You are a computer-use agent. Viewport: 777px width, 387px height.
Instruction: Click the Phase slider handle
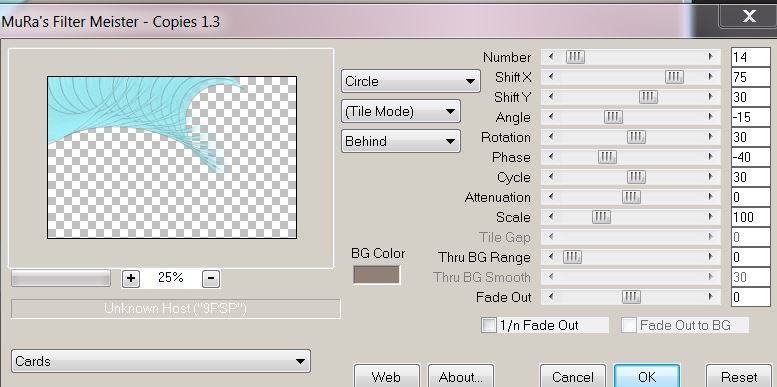coord(607,157)
